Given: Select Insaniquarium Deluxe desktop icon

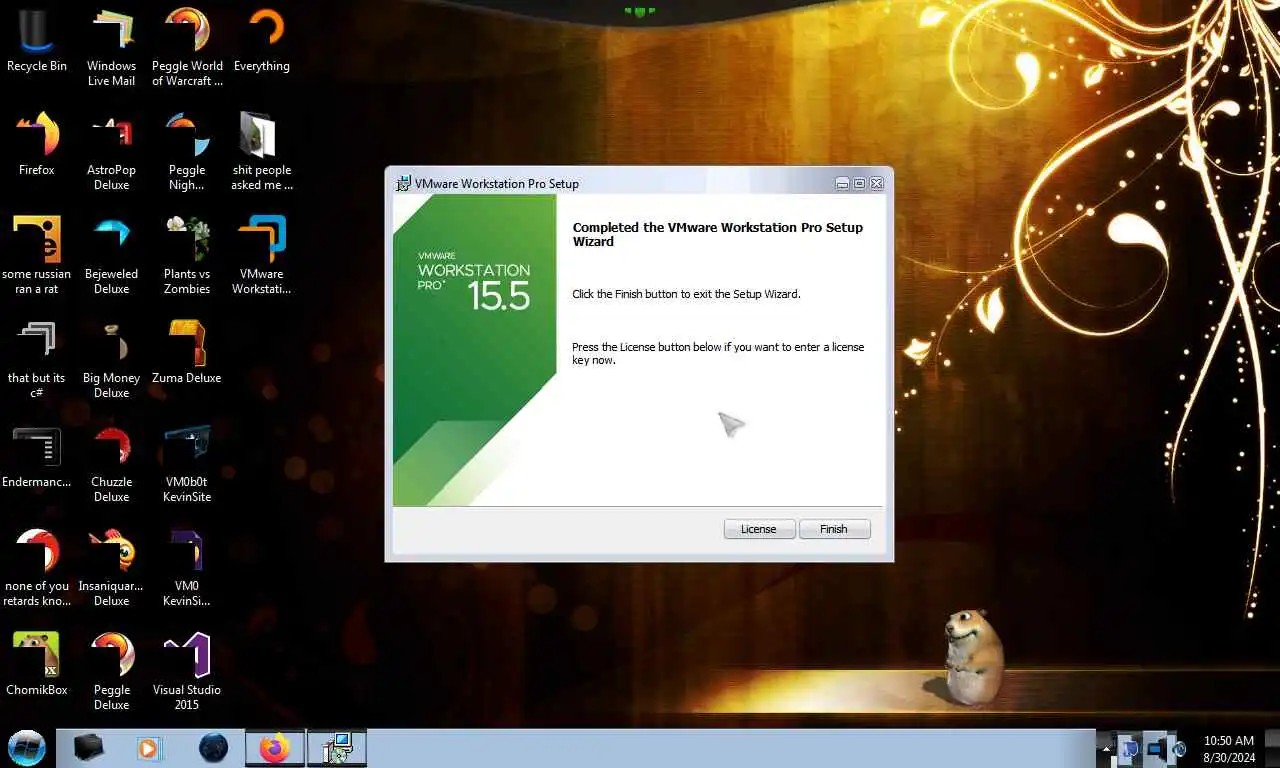Looking at the screenshot, I should [x=112, y=568].
